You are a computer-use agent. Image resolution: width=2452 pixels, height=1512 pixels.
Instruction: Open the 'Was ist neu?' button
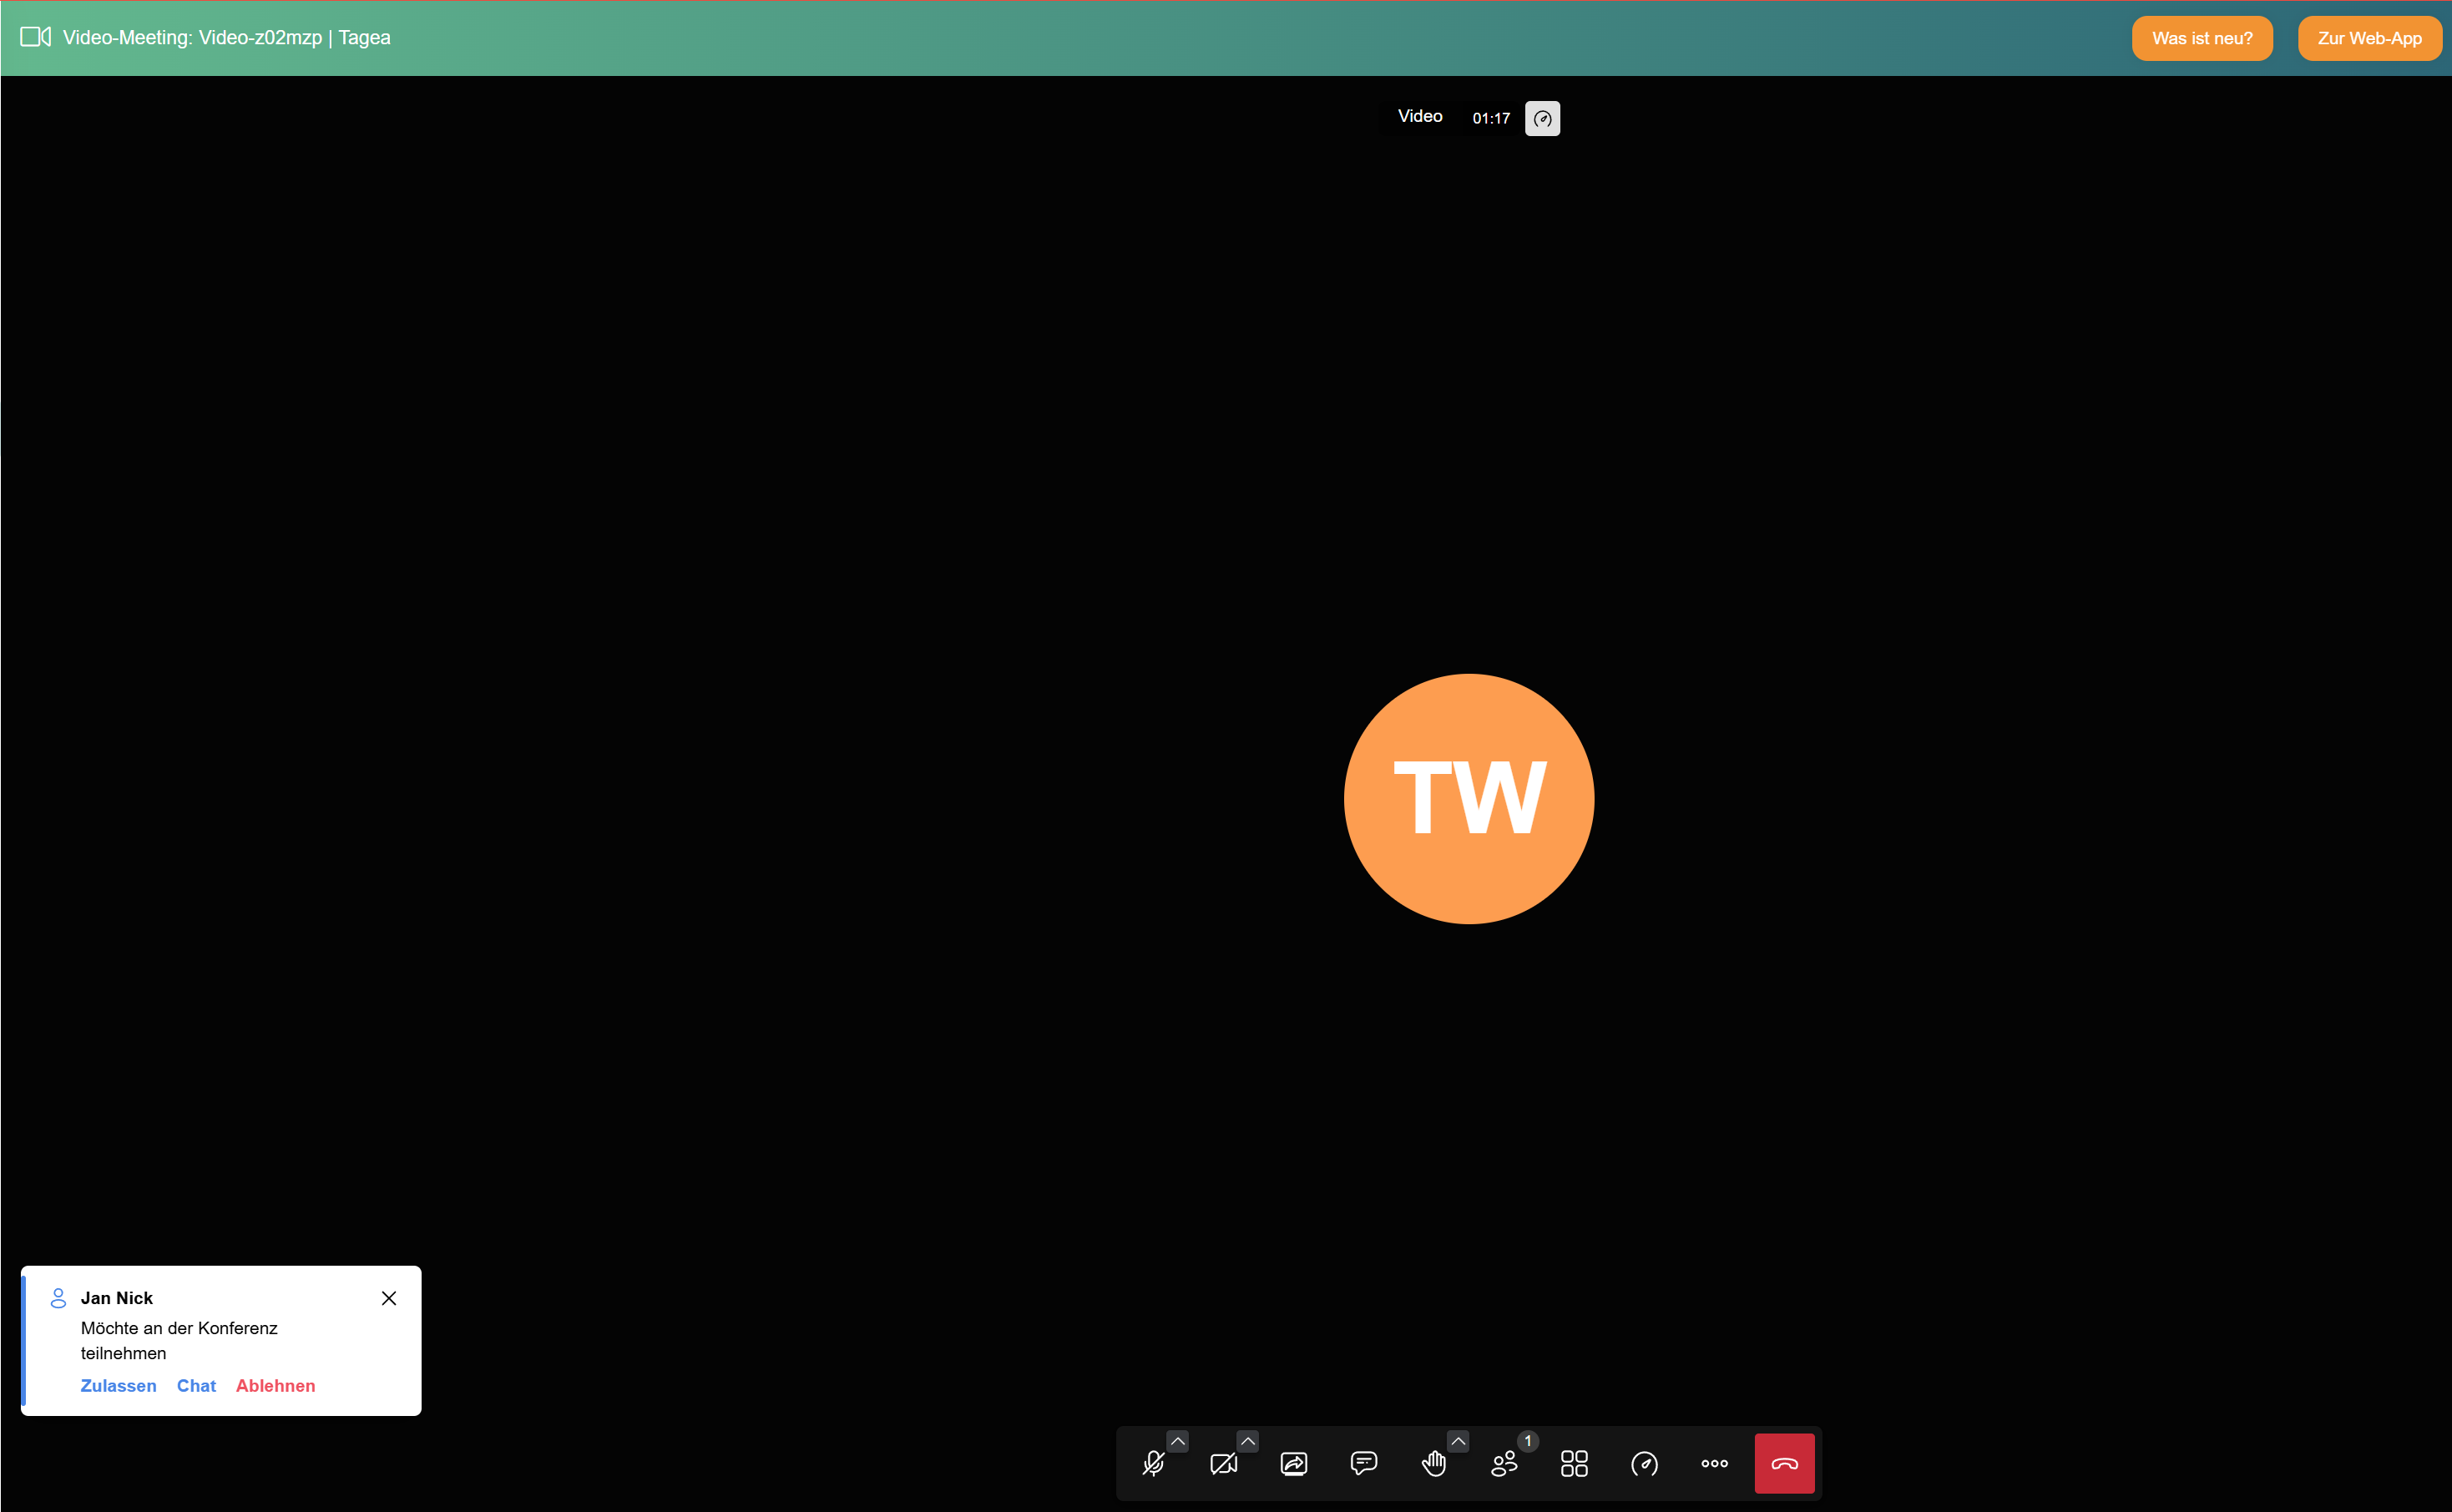pyautogui.click(x=2201, y=38)
